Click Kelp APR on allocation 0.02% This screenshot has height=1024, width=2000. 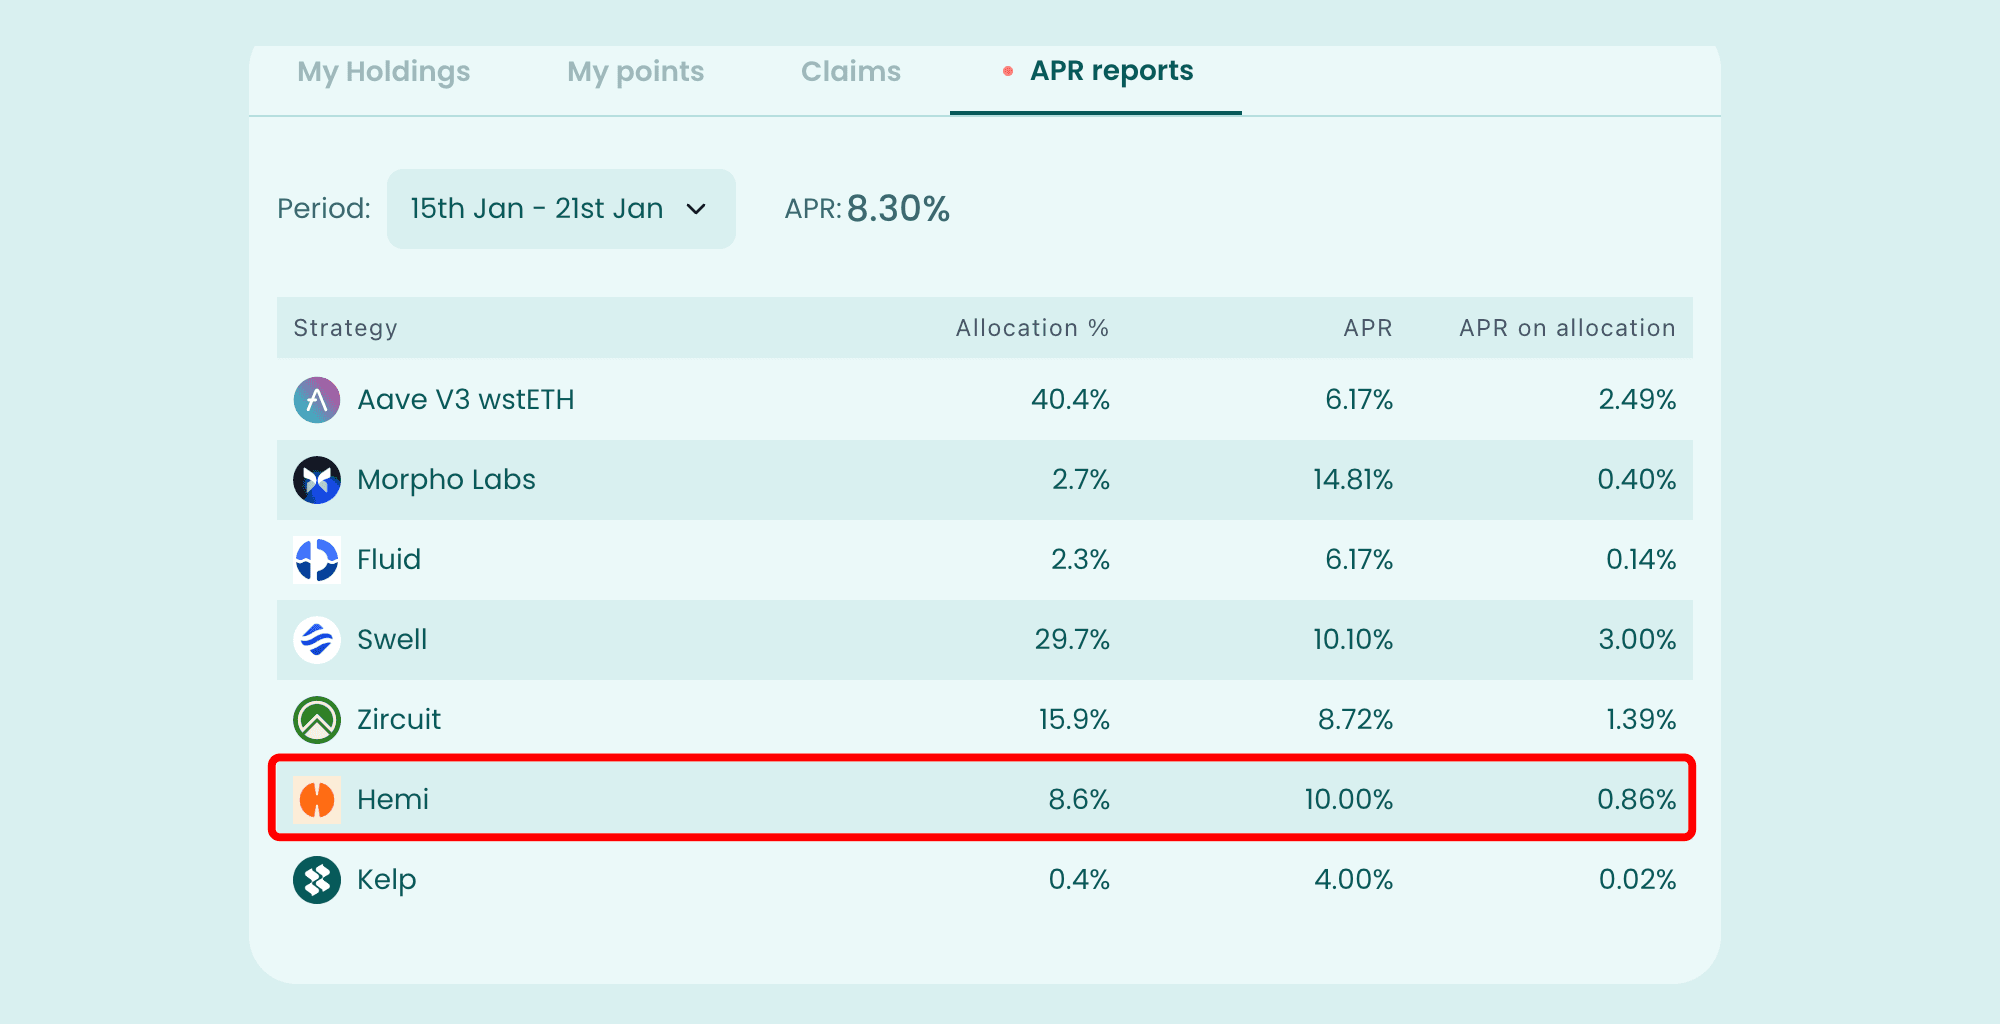[x=1637, y=880]
